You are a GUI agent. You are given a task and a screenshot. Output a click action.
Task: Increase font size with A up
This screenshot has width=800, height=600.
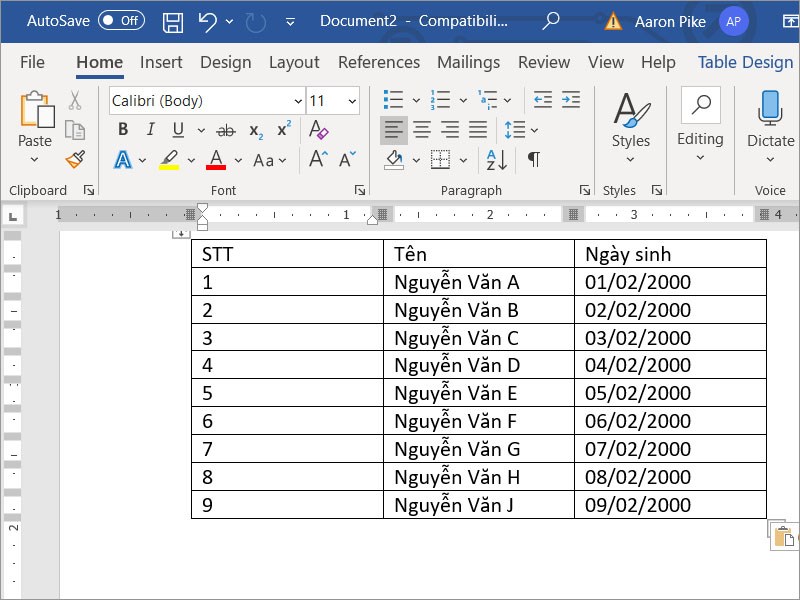click(318, 159)
